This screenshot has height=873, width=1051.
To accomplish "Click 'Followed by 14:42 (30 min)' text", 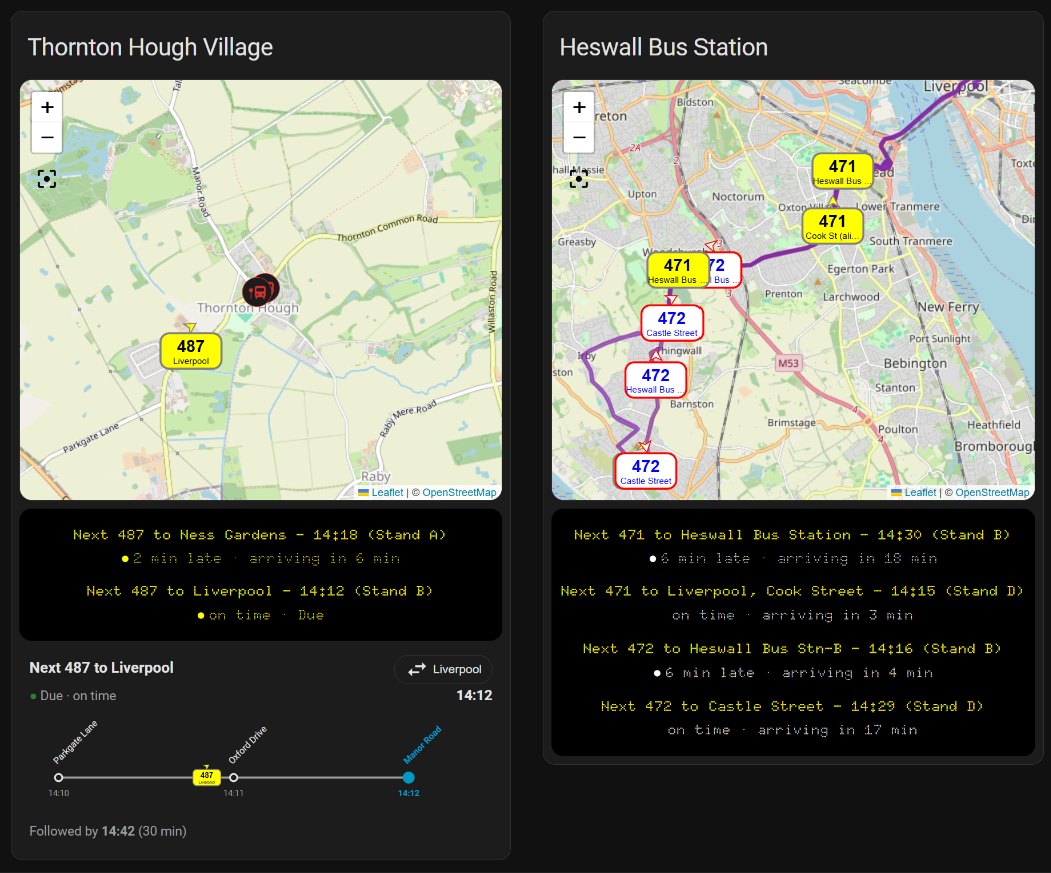I will [x=108, y=831].
